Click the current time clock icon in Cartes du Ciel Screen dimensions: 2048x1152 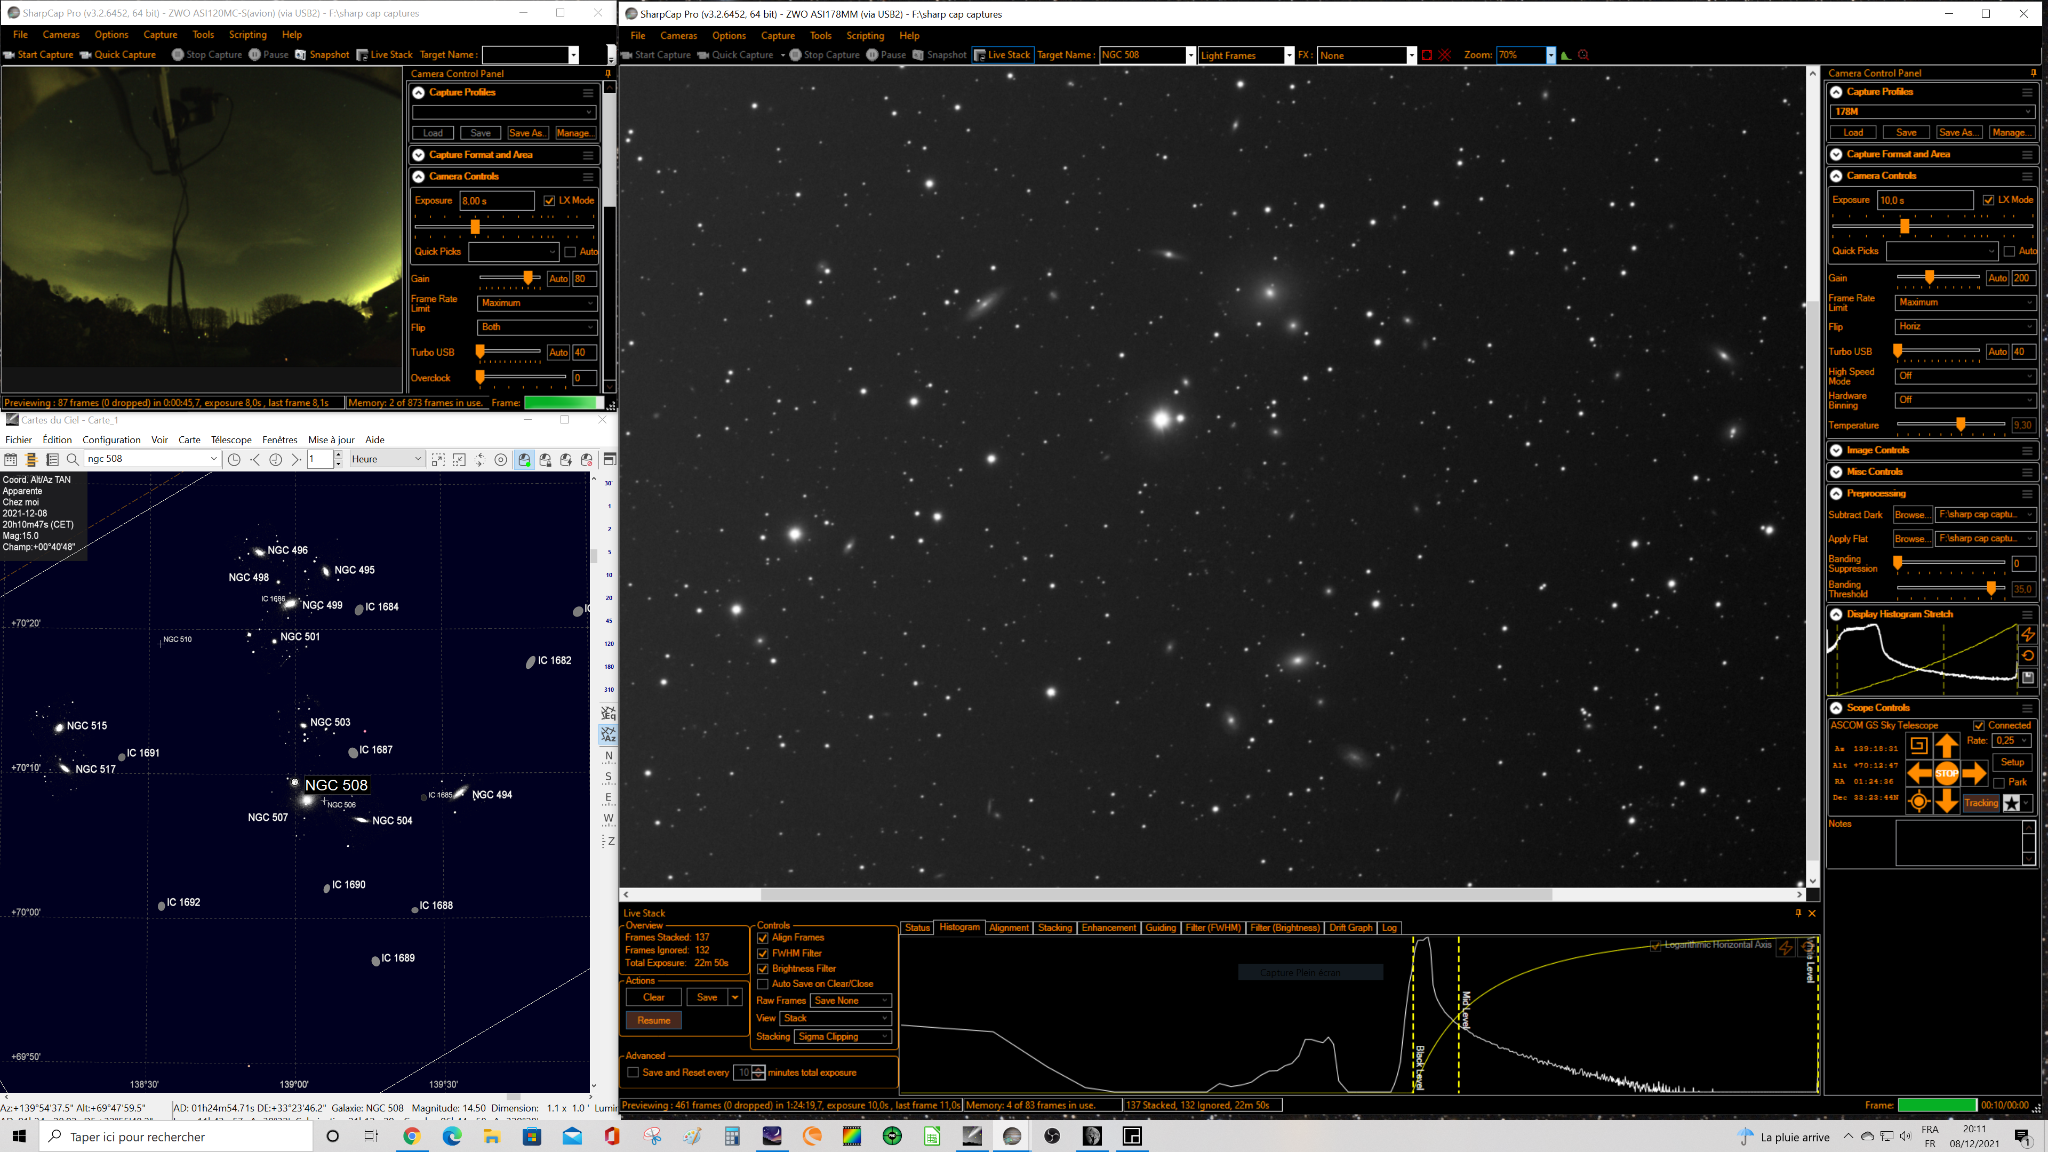(234, 459)
